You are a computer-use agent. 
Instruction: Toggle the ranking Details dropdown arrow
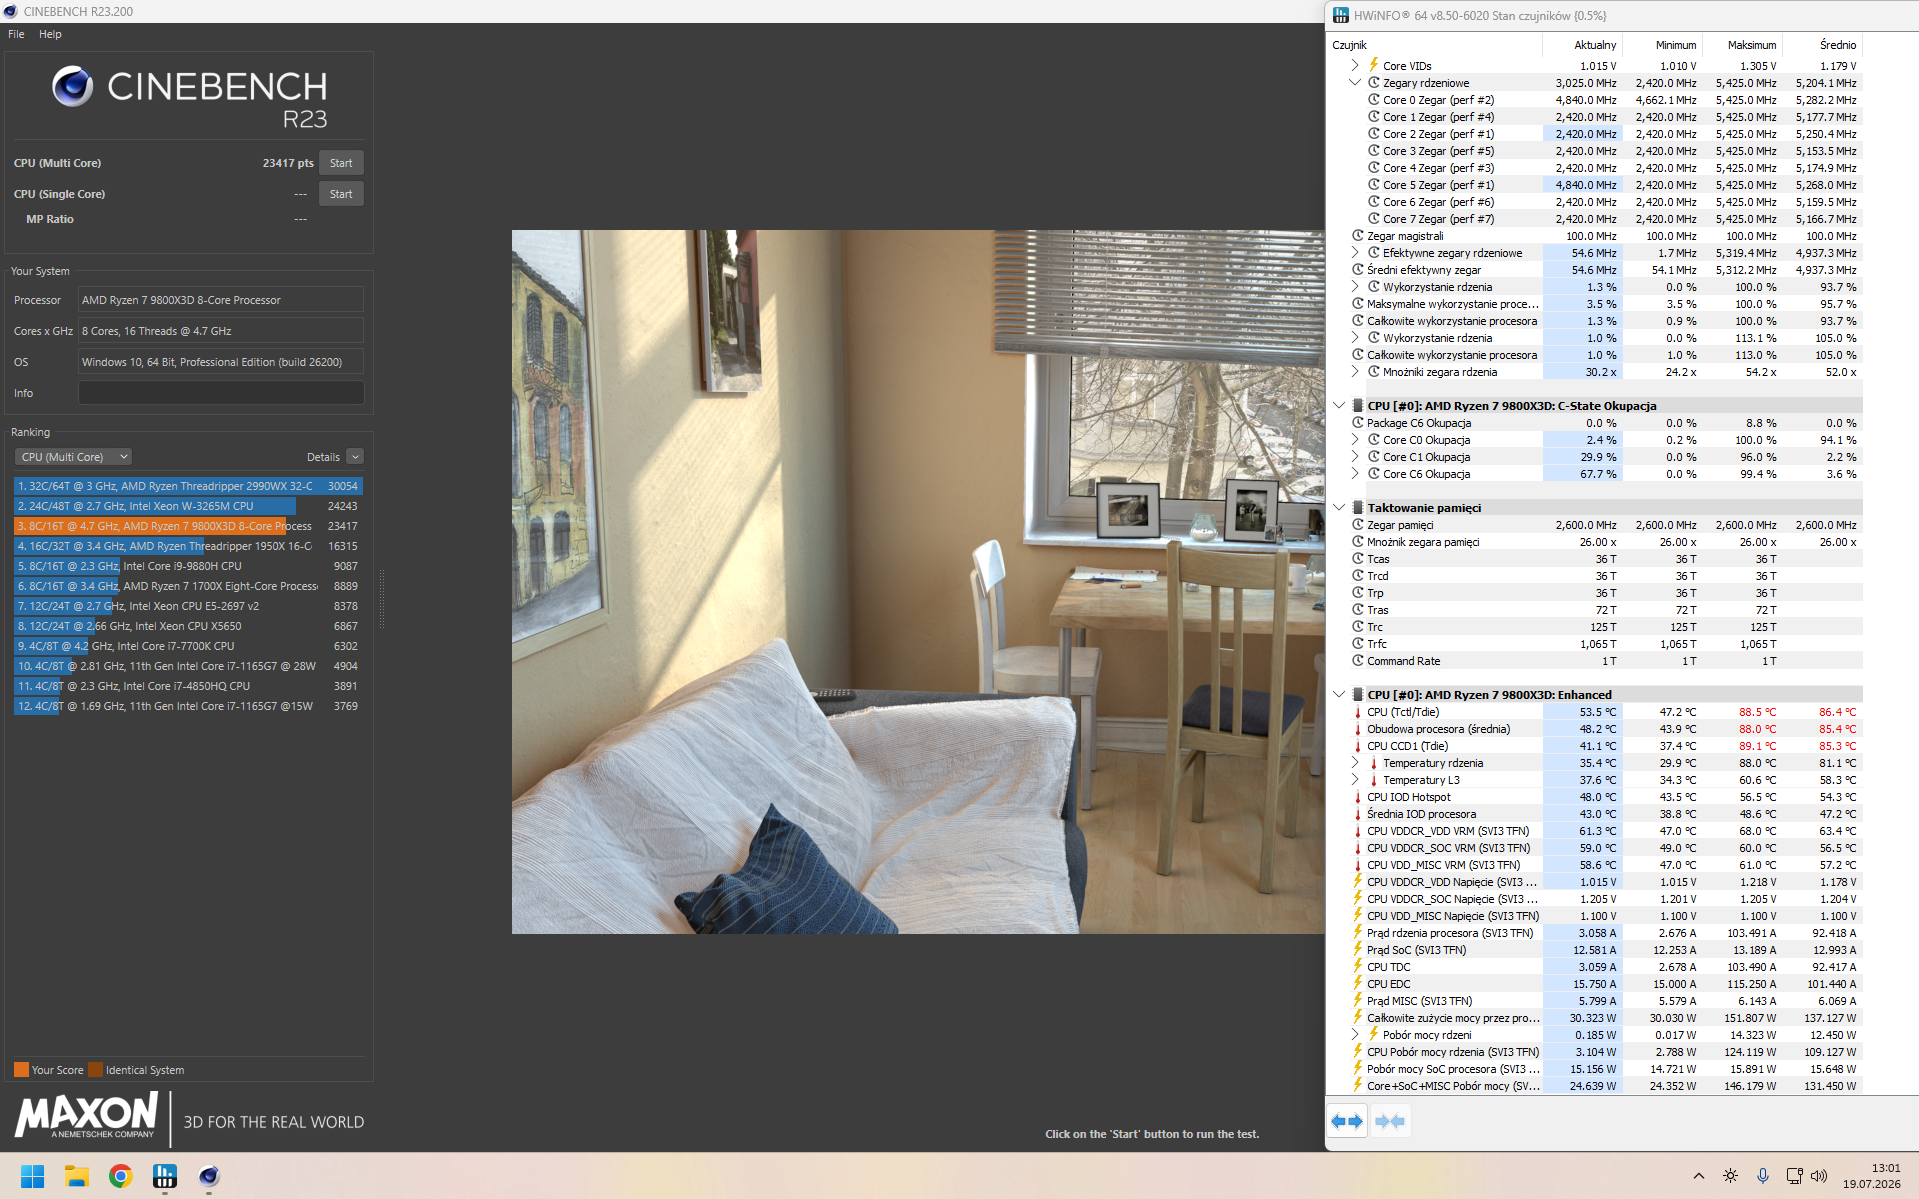(355, 457)
